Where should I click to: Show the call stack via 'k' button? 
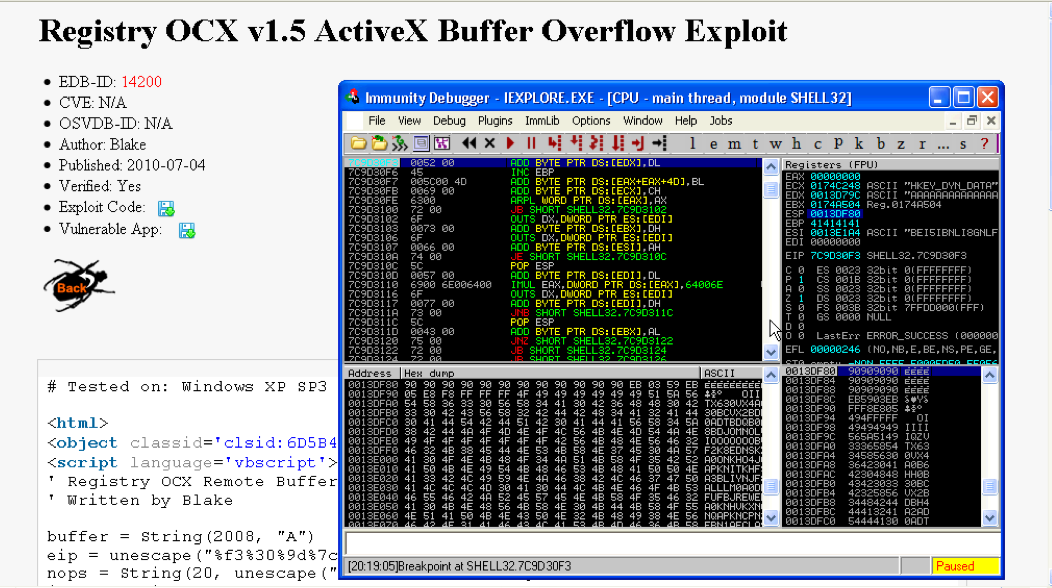click(x=859, y=143)
